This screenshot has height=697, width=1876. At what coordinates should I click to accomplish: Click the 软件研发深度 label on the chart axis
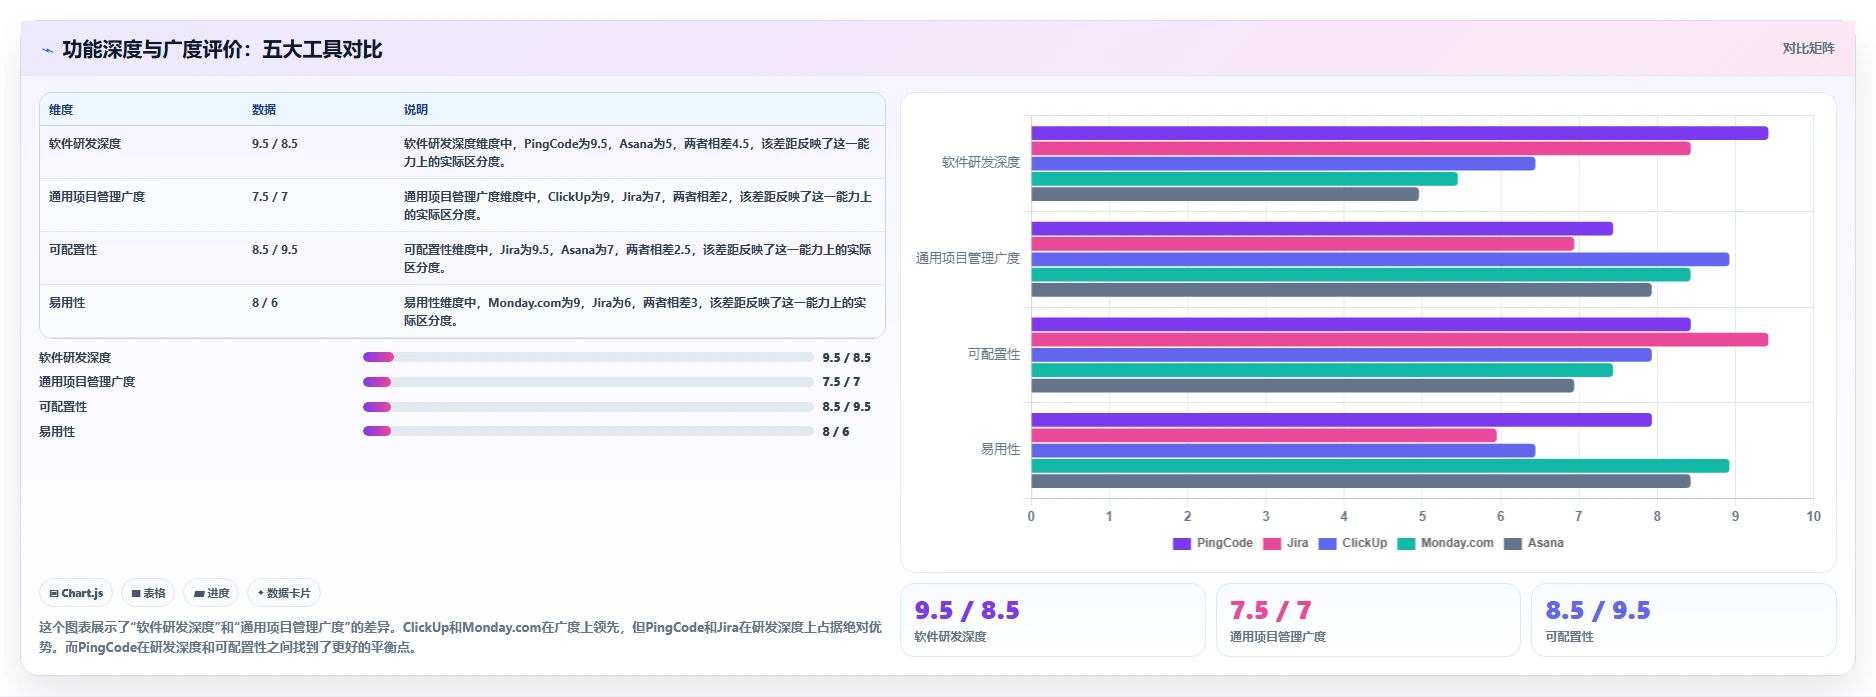coord(981,162)
